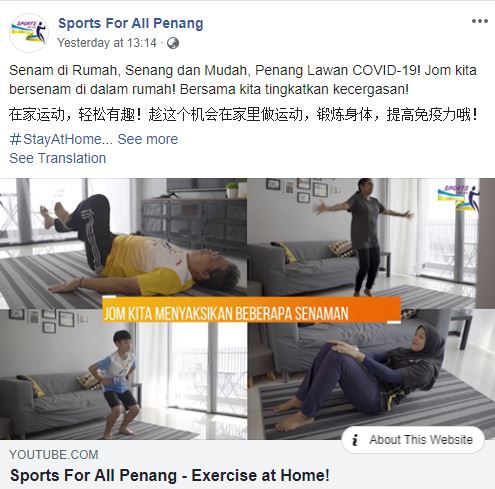Click the Chinese post text line
The height and width of the screenshot is (489, 495).
[x=243, y=115]
